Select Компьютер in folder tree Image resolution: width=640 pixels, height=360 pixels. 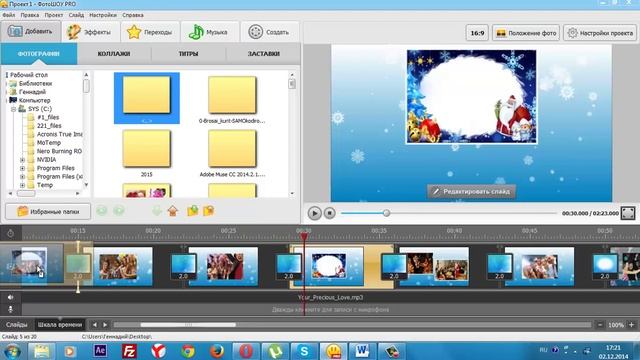click(x=35, y=100)
